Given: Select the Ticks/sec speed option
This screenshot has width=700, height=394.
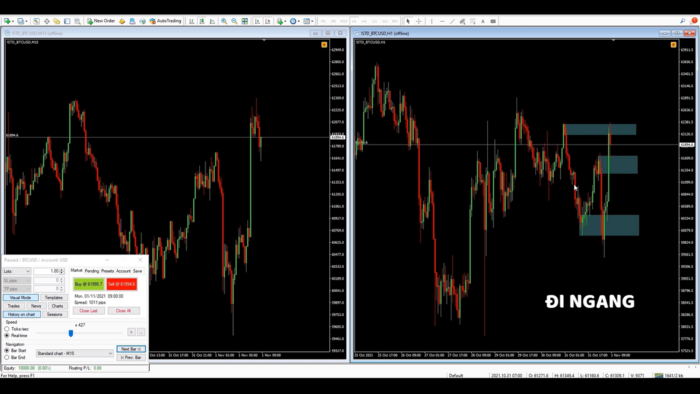Looking at the screenshot, I should (x=7, y=329).
